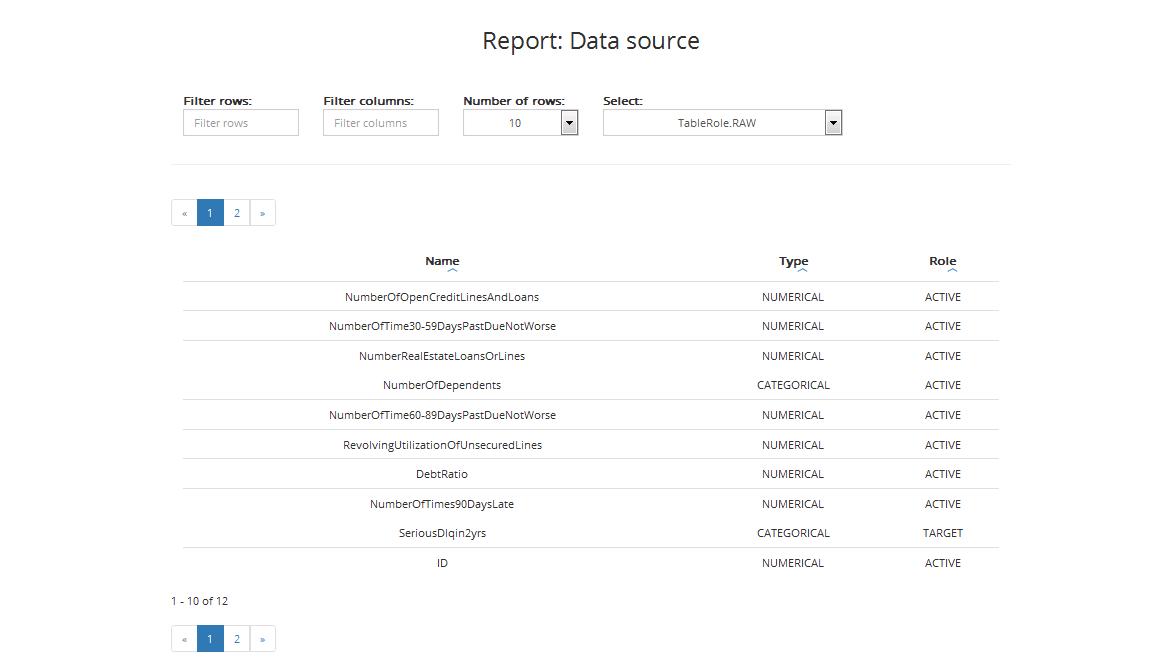Focus the Filter columns input box
This screenshot has height=669, width=1175.
(381, 123)
